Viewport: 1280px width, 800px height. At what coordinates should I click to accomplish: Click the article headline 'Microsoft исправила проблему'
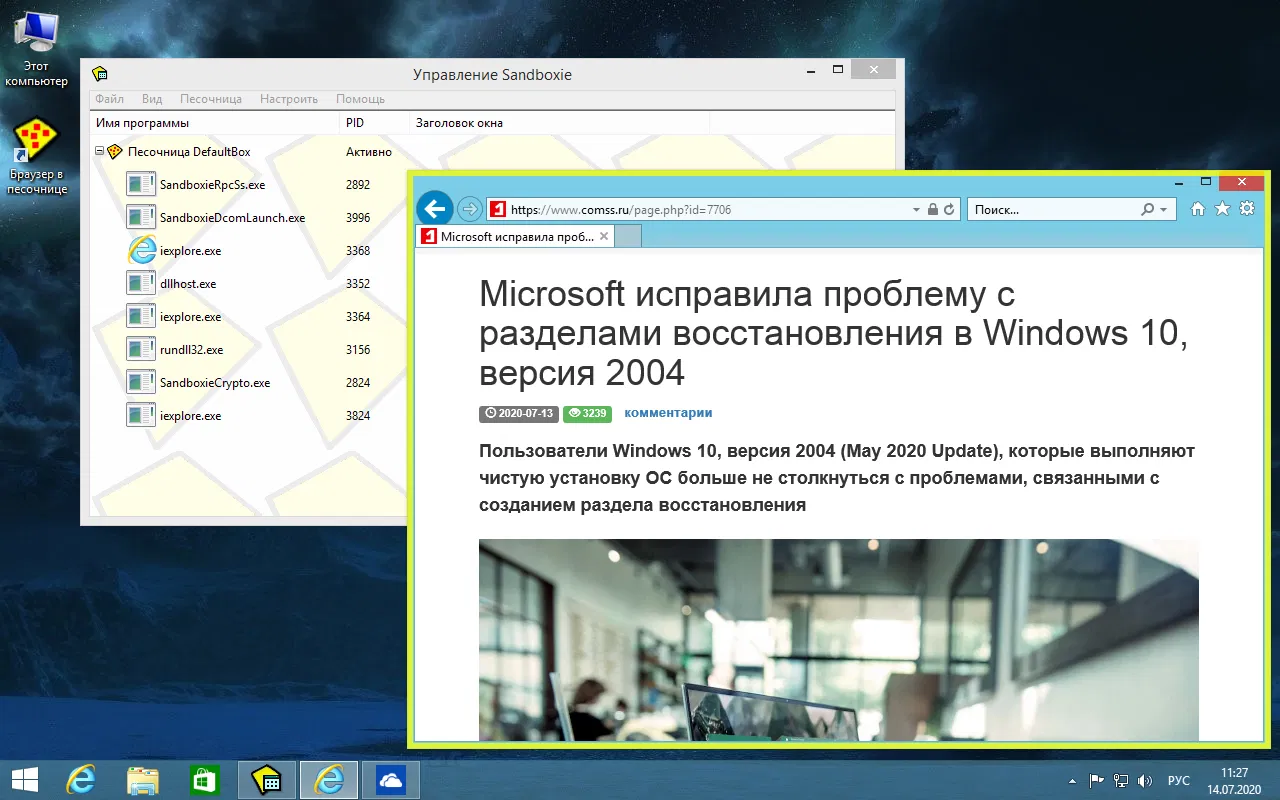(834, 334)
